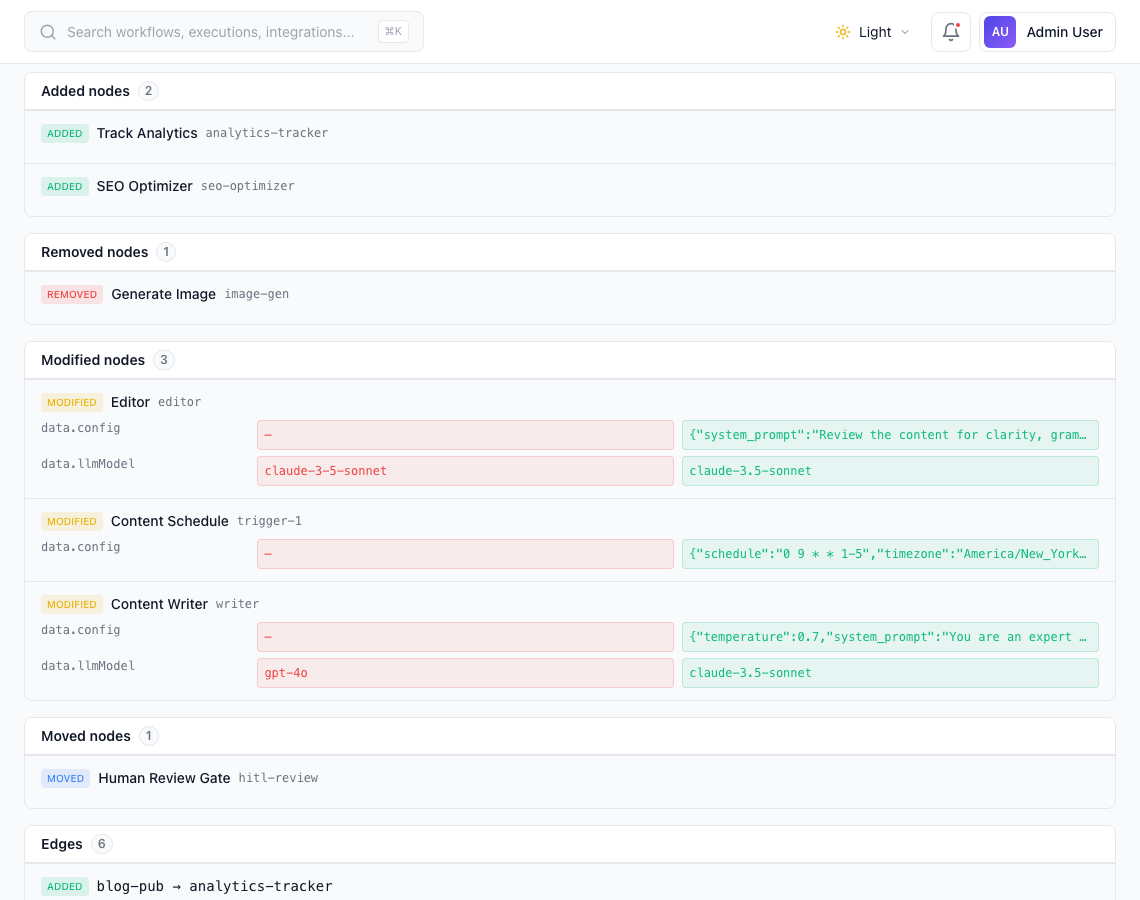Click the trigger-1 node id

pyautogui.click(x=269, y=521)
